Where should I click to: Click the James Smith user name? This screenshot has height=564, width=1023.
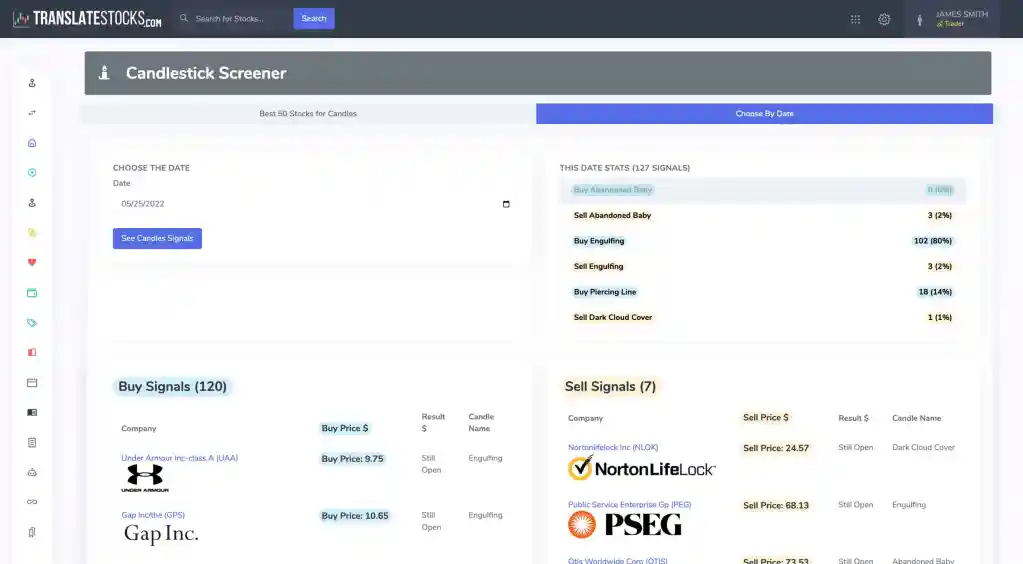click(x=962, y=14)
